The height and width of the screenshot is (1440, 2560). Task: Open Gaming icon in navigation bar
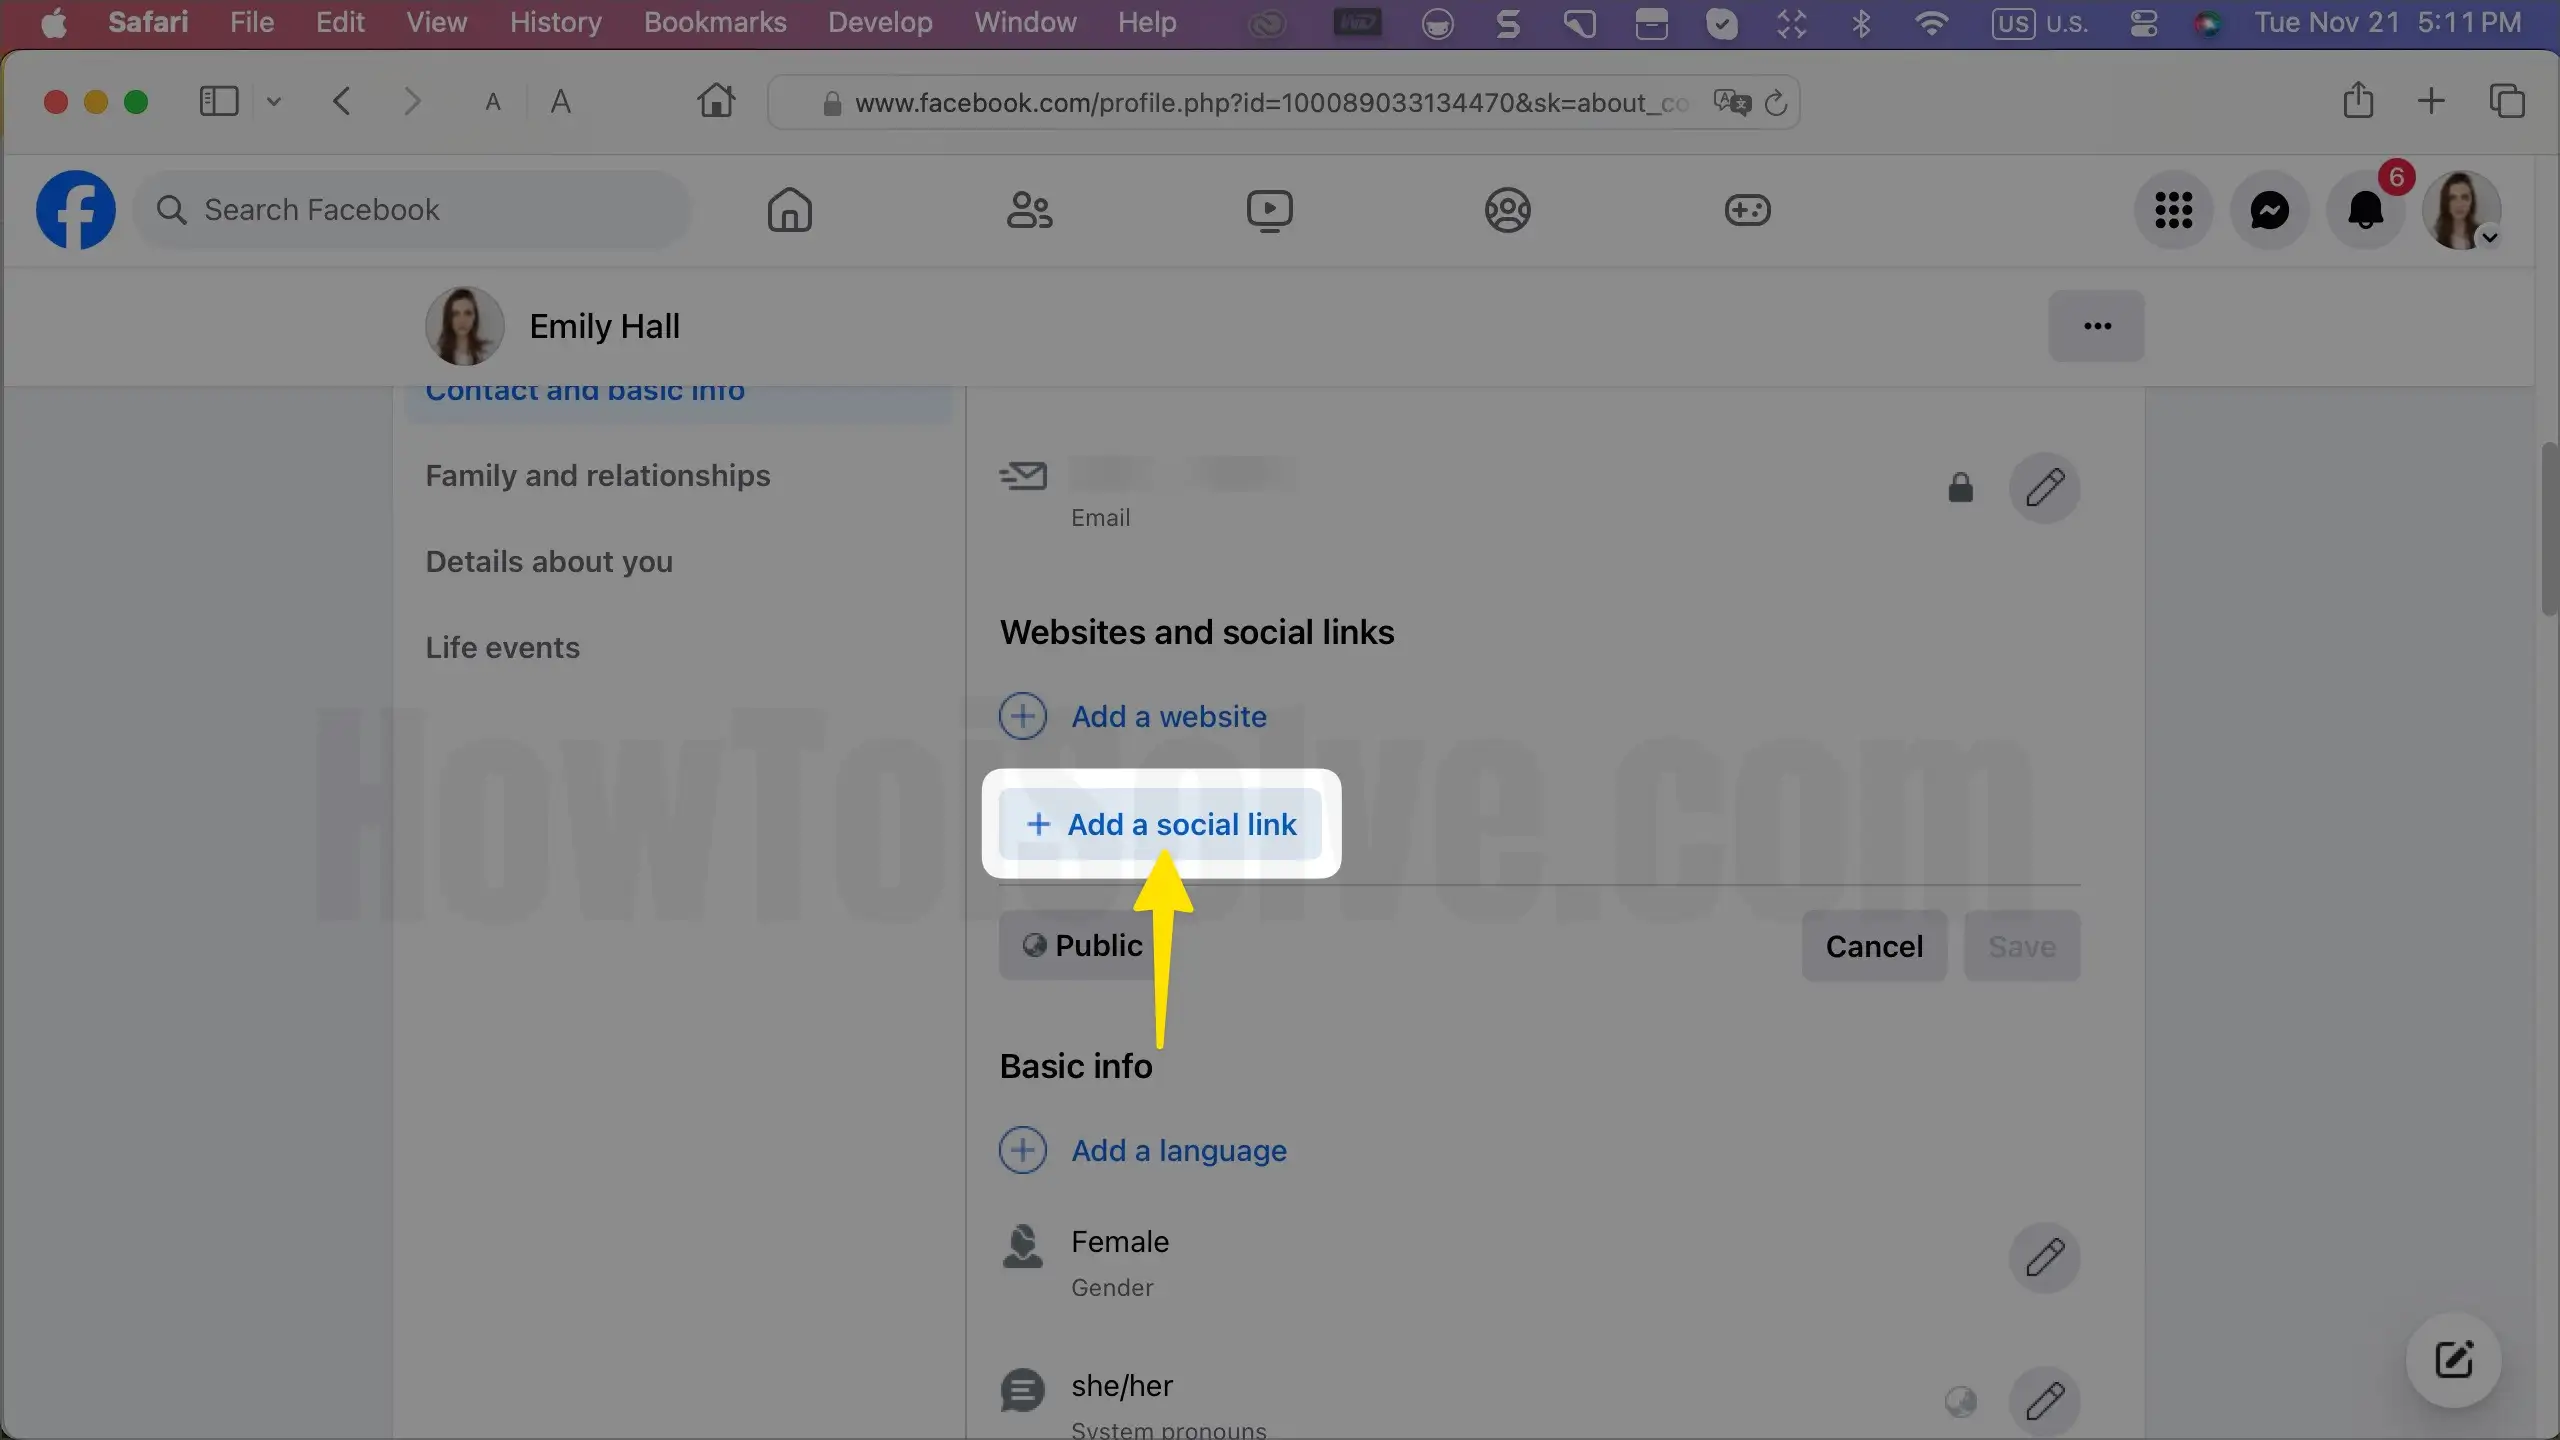(x=1747, y=210)
